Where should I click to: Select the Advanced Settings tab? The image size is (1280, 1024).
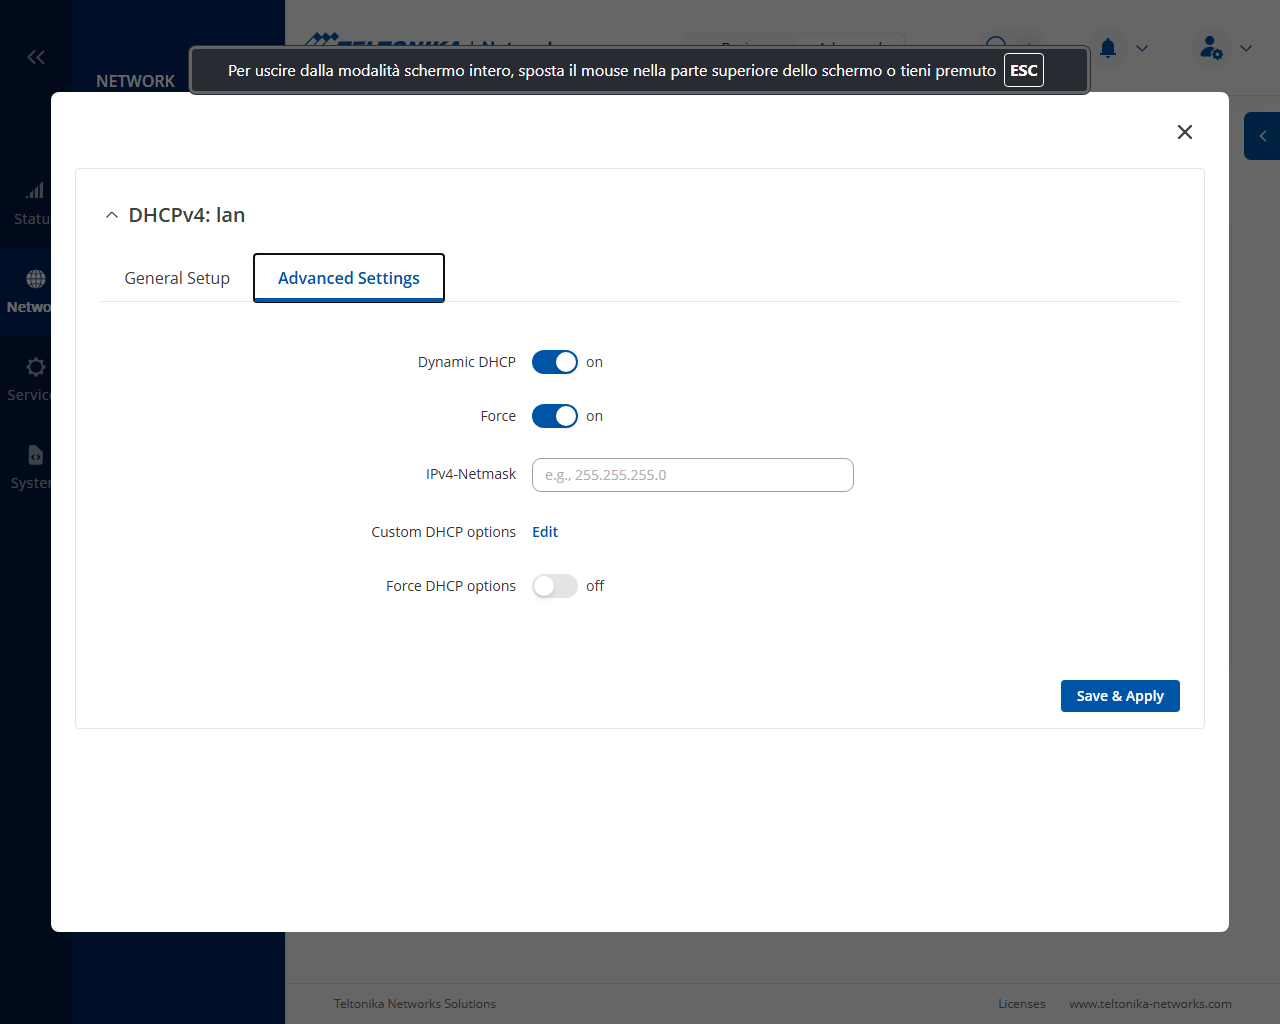(x=349, y=278)
